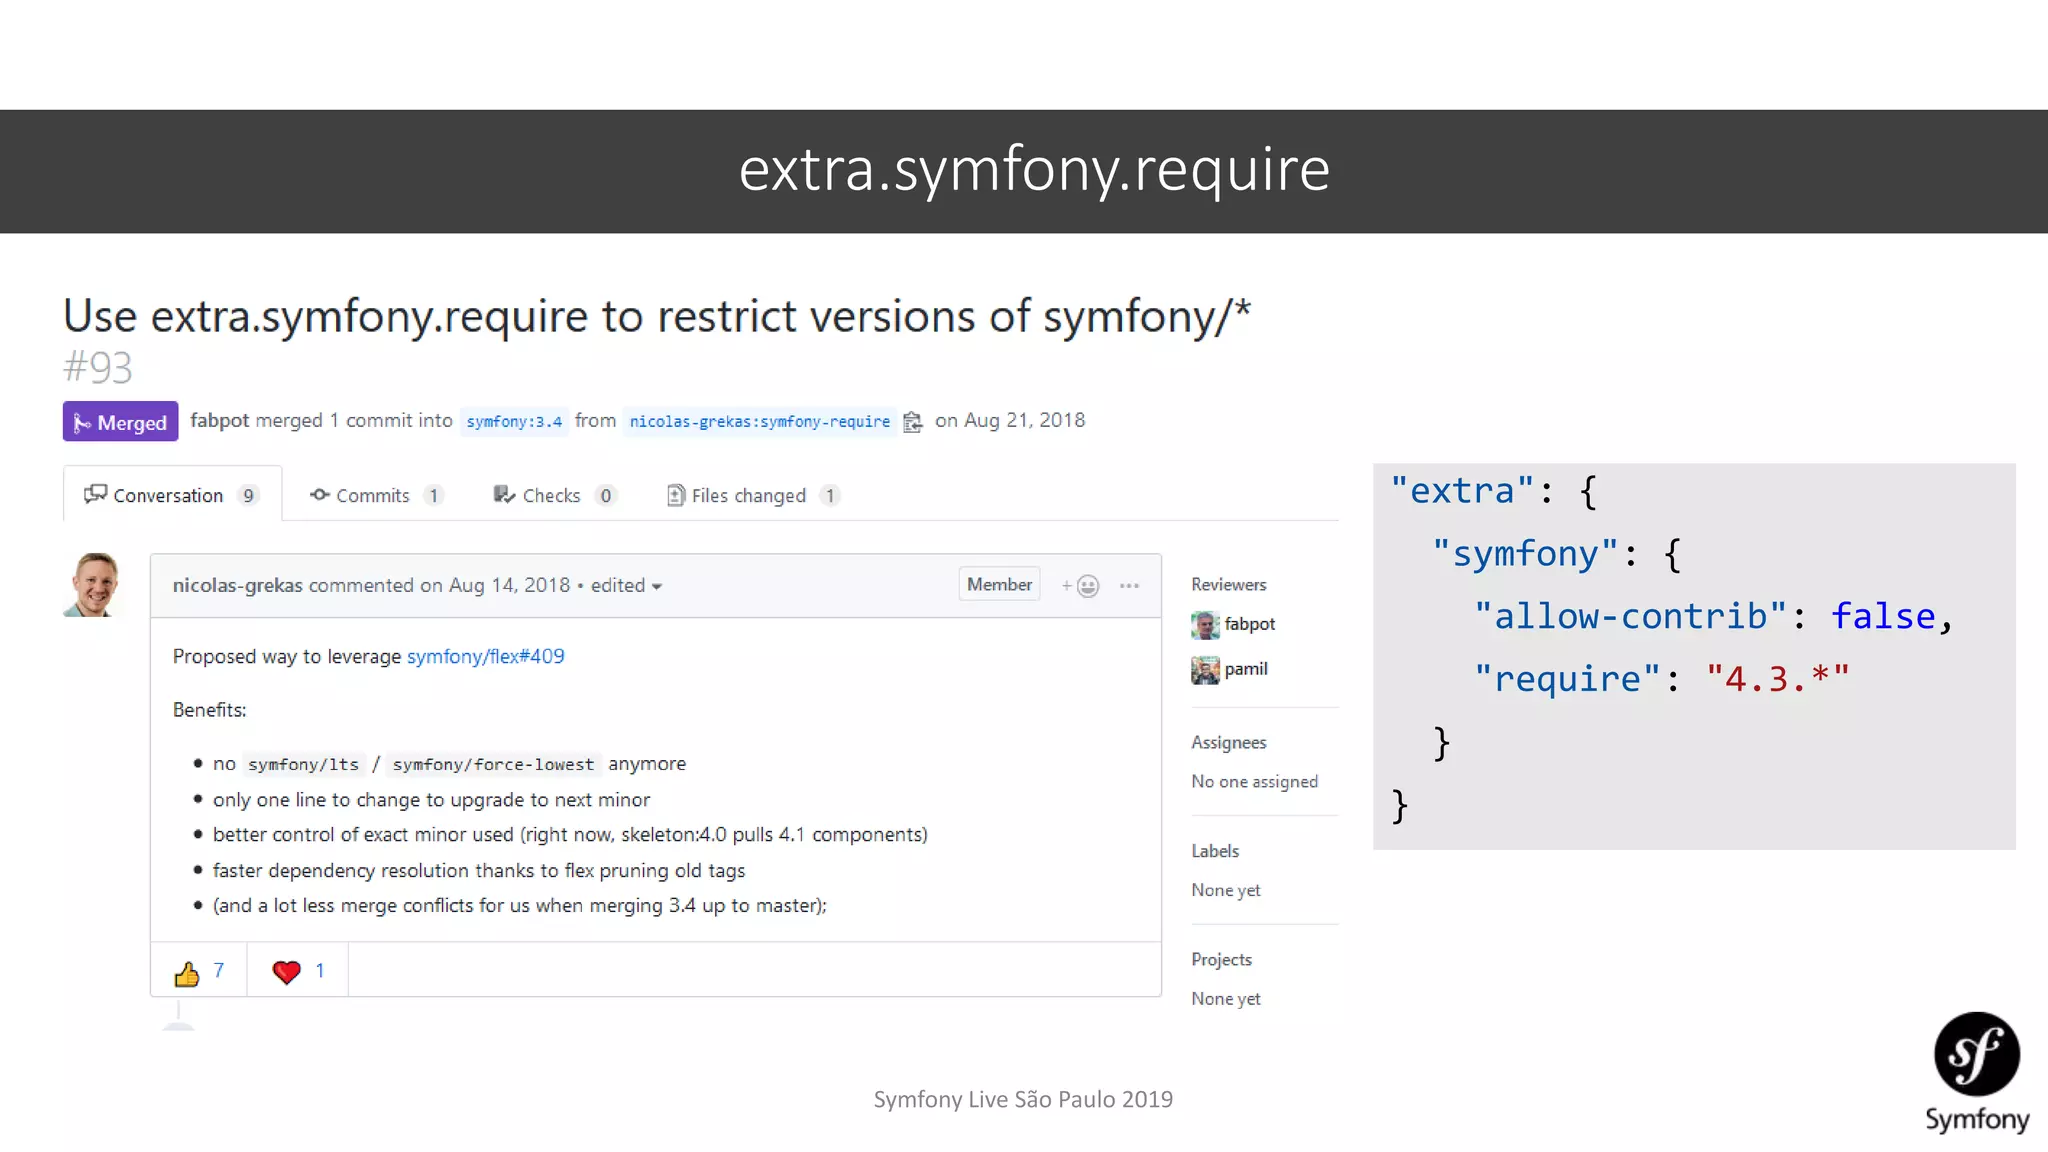The image size is (2048, 1152).
Task: Click the 'on Aug 21, 2018' merge date
Action: 1010,420
